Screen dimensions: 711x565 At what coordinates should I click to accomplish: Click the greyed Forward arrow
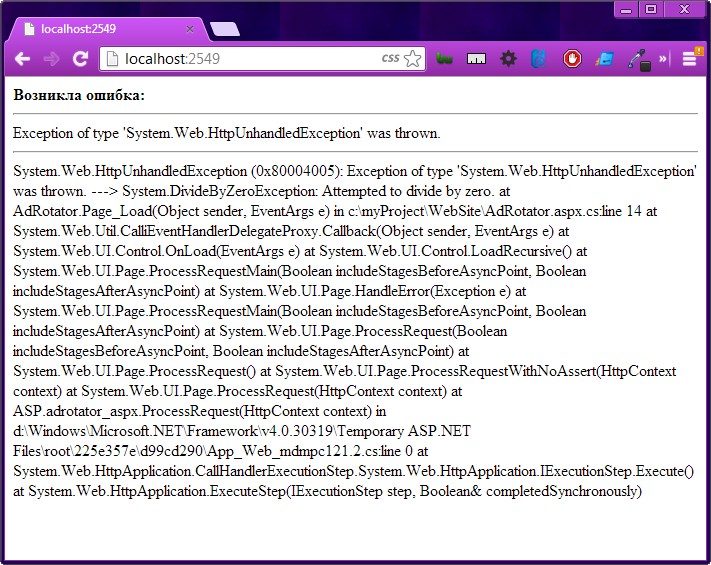click(x=51, y=59)
